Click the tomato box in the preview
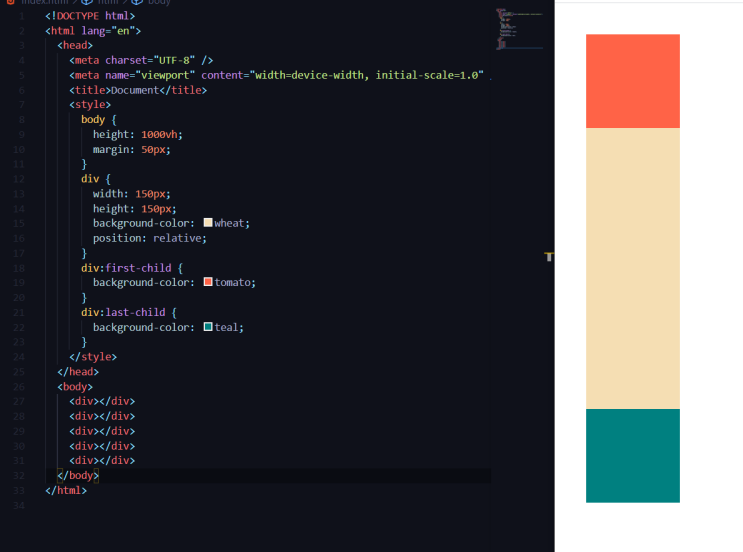 633,81
